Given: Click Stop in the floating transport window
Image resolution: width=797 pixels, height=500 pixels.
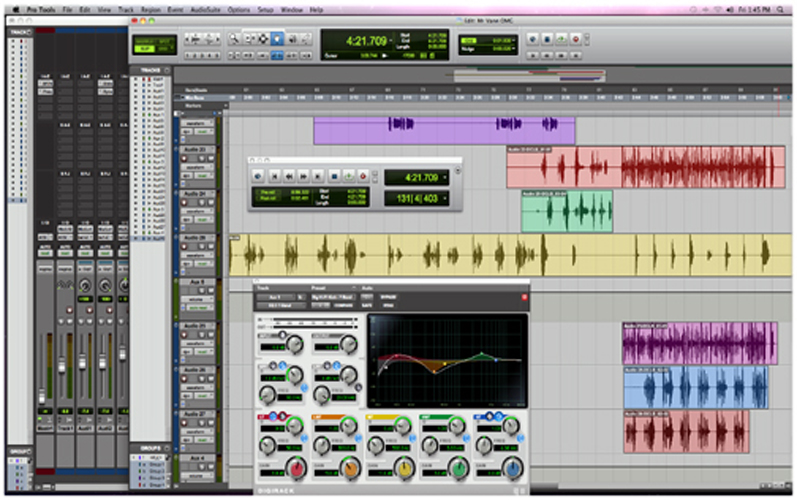Looking at the screenshot, I should coord(335,176).
